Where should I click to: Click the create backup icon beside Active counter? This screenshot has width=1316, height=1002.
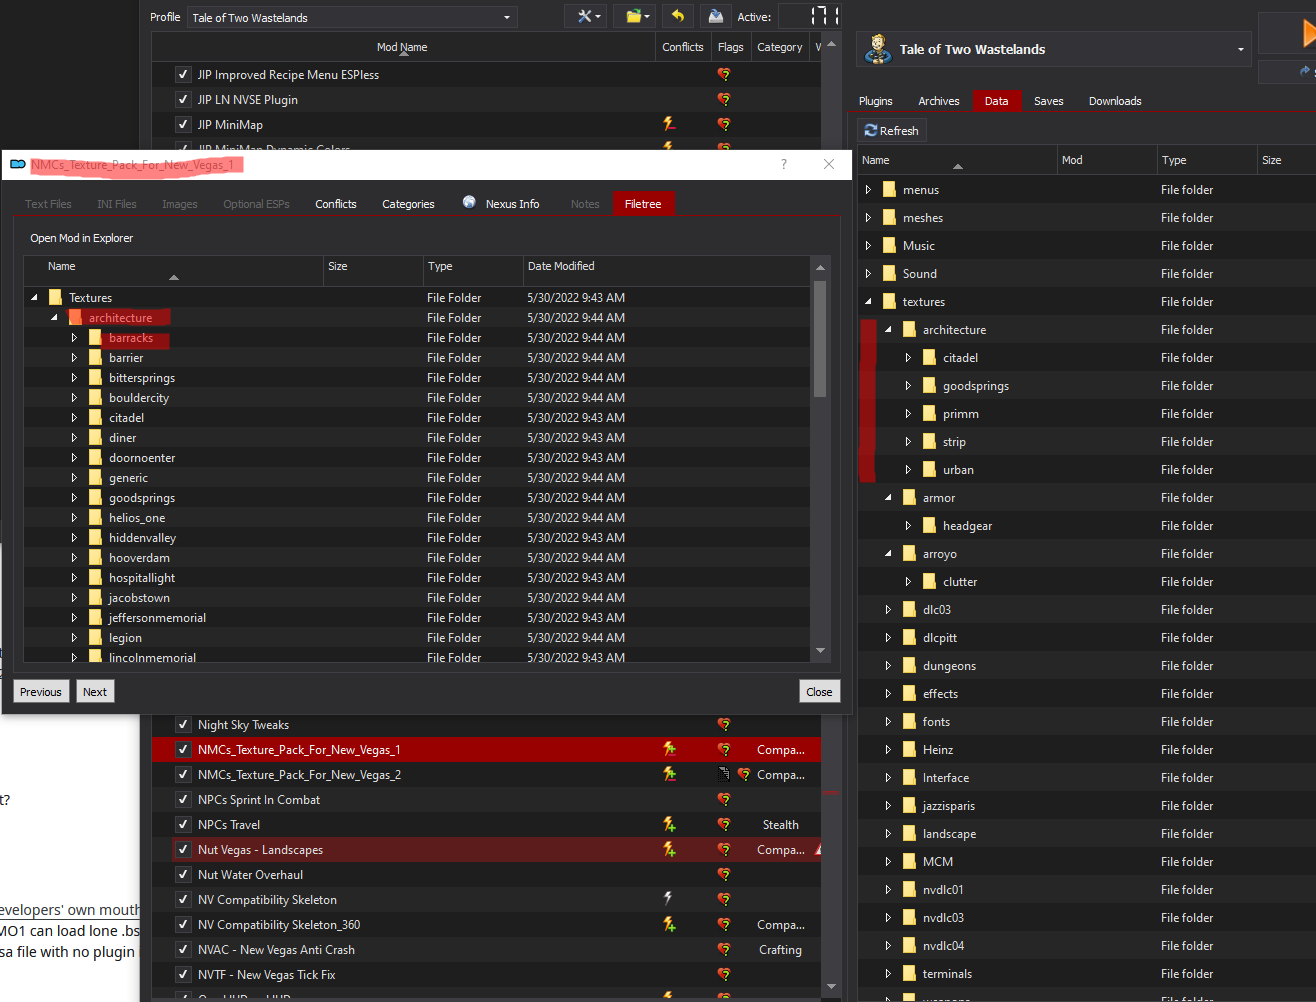coord(715,16)
